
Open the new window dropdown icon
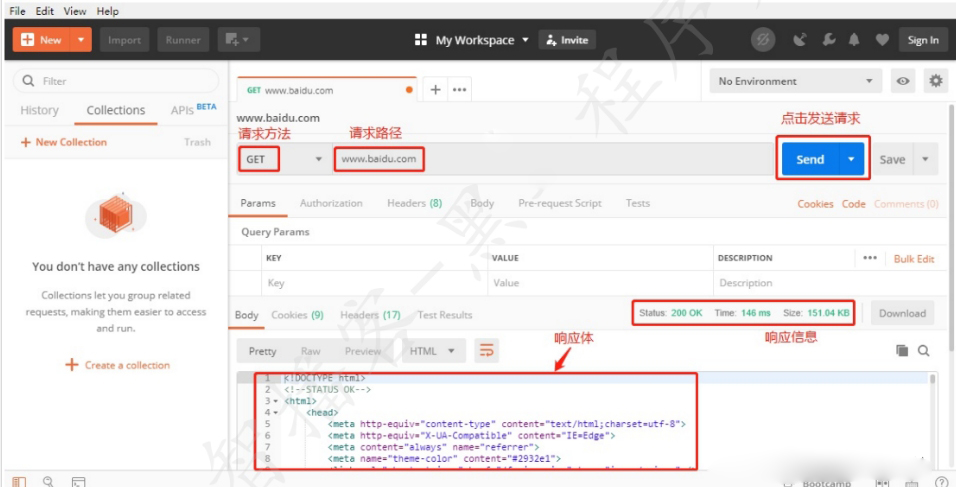pyautogui.click(x=238, y=40)
